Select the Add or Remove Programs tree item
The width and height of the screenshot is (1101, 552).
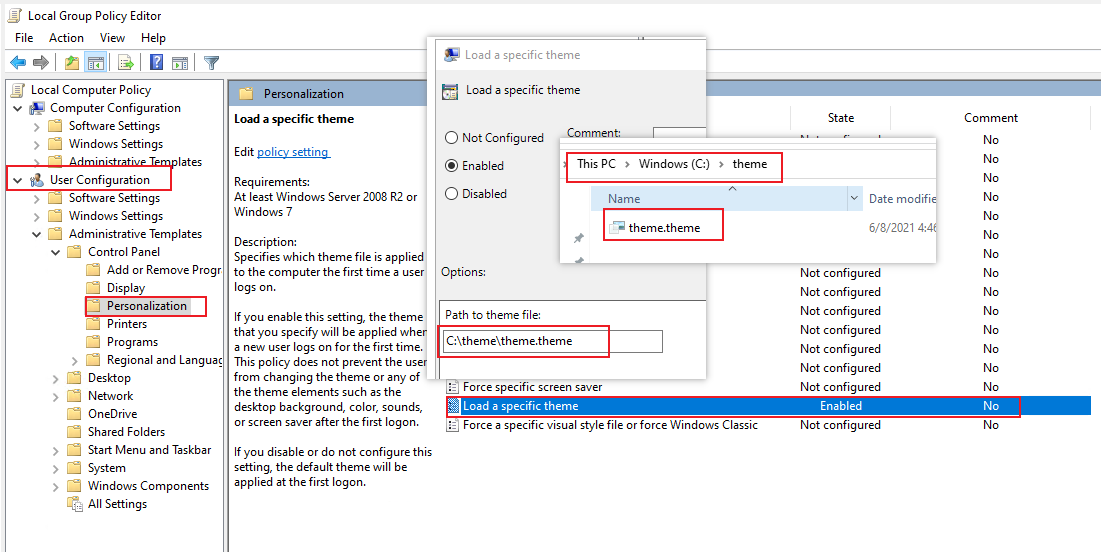click(x=163, y=270)
